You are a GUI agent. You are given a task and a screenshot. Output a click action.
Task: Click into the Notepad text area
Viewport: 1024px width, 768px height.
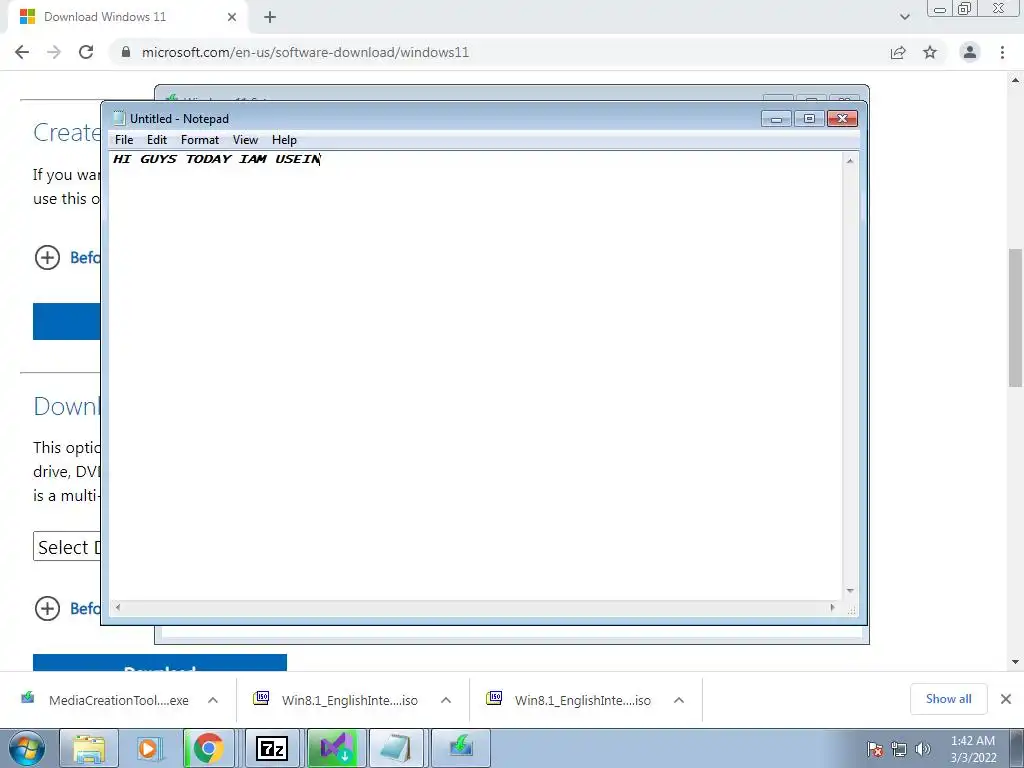pos(475,376)
